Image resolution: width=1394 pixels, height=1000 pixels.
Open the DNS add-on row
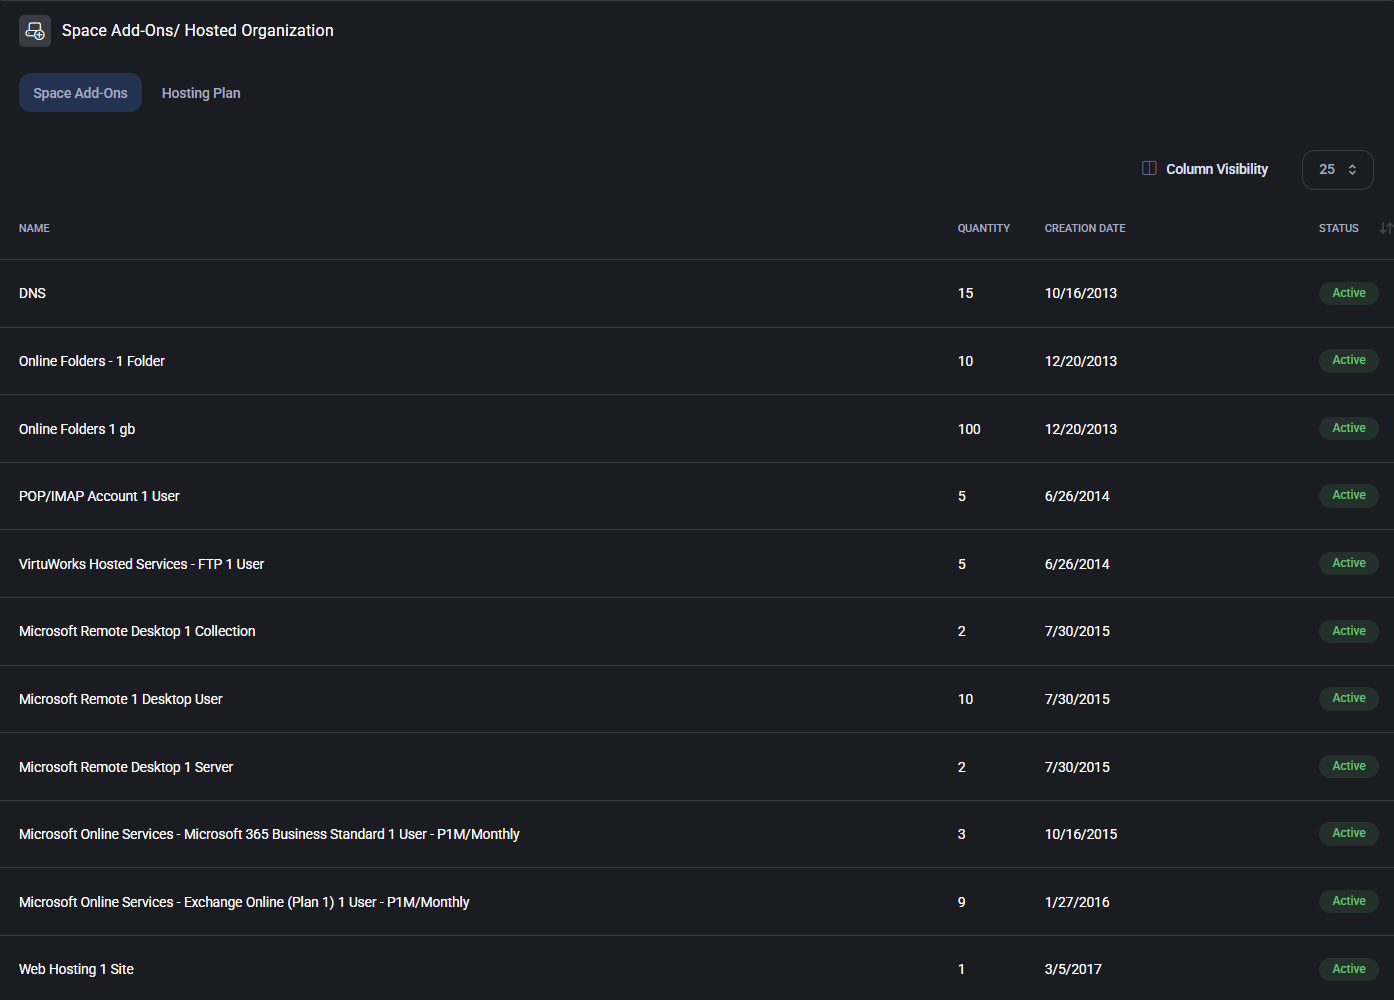33,293
